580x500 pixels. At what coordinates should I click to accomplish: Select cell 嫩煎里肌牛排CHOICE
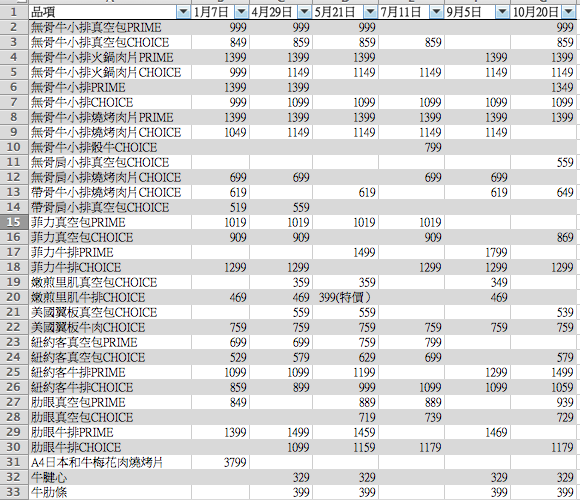point(110,297)
